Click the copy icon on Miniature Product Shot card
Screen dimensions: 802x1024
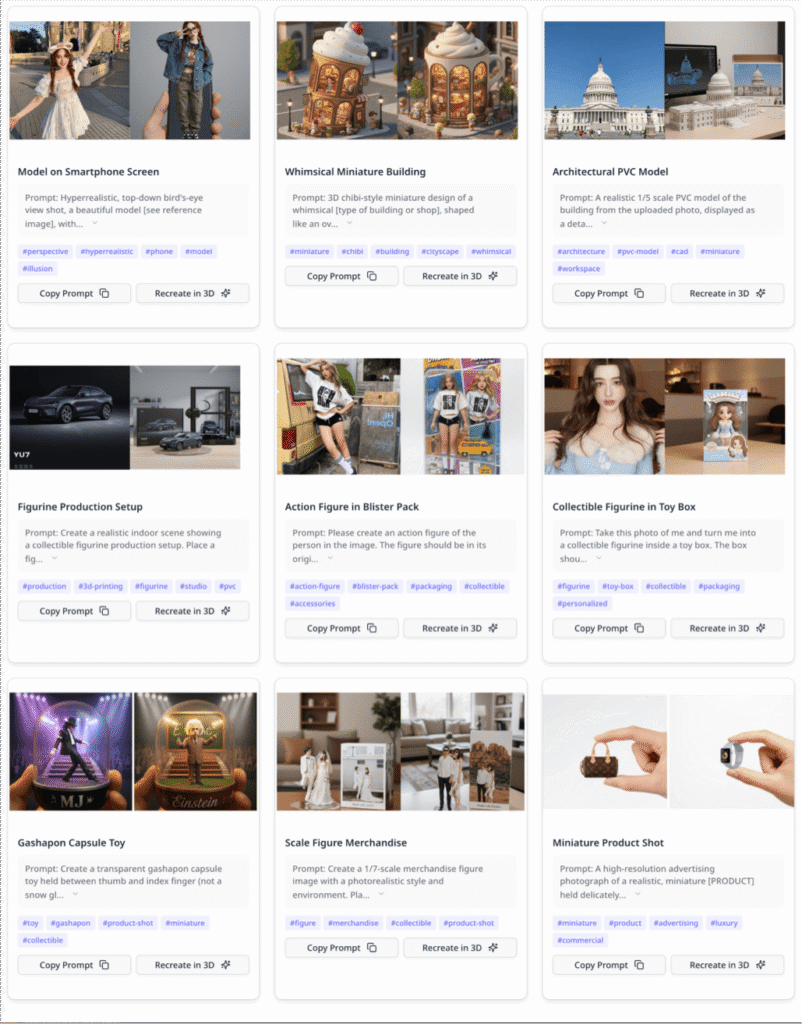point(639,965)
